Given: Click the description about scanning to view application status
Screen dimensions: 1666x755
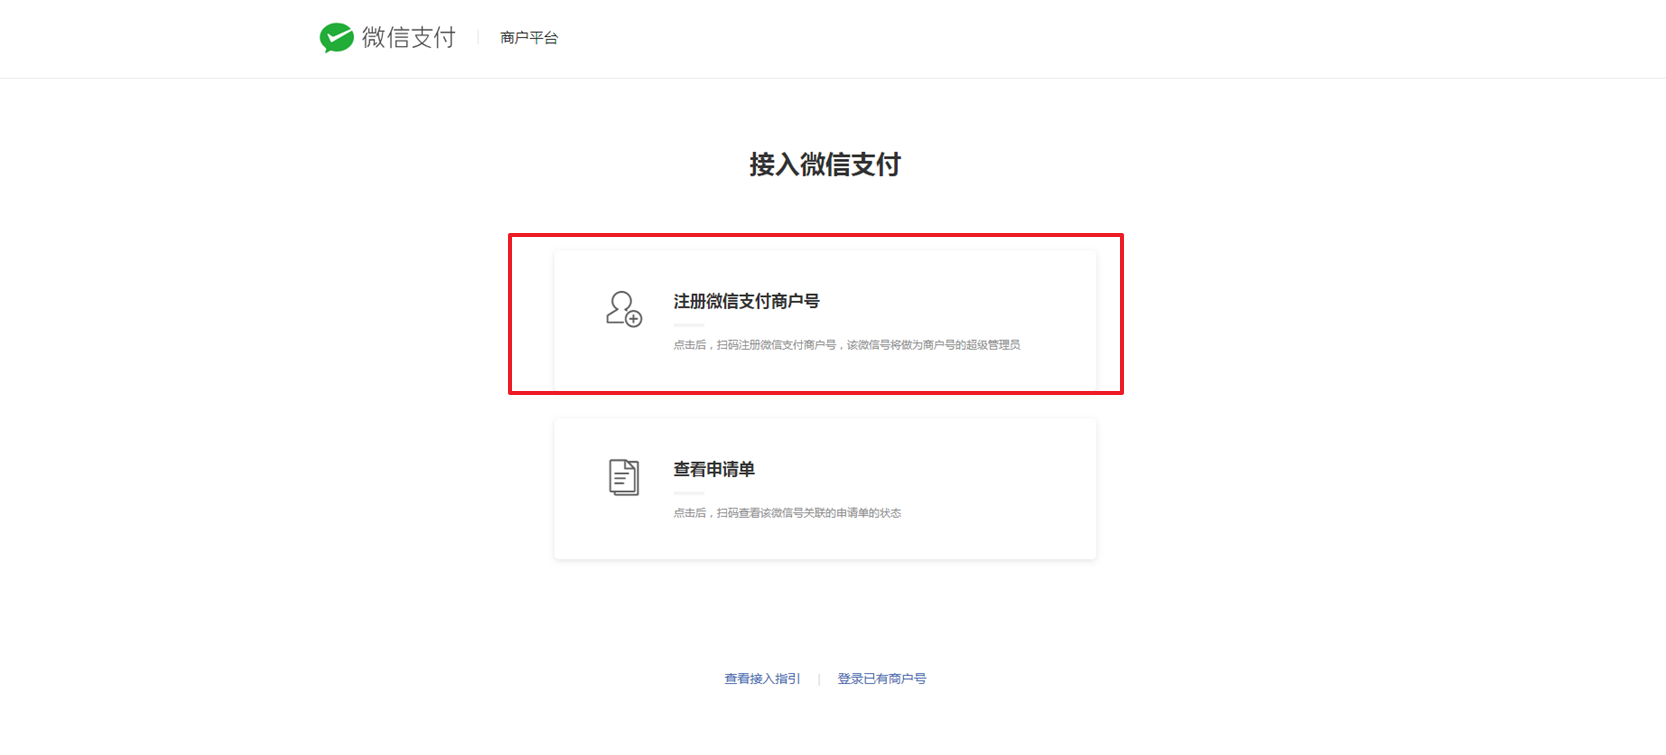Looking at the screenshot, I should [787, 513].
